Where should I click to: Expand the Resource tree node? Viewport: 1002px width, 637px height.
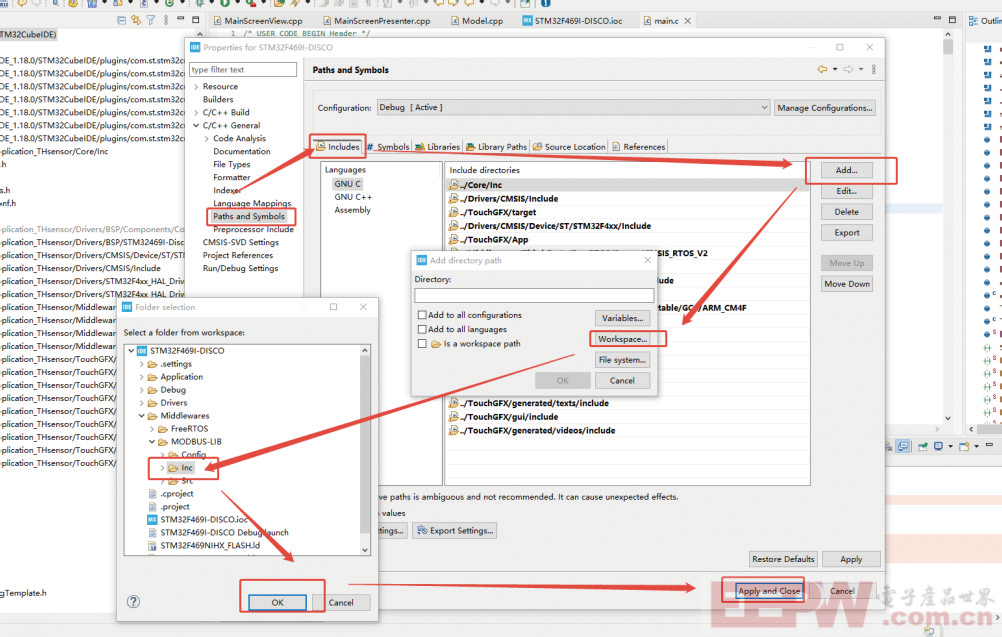[x=196, y=86]
